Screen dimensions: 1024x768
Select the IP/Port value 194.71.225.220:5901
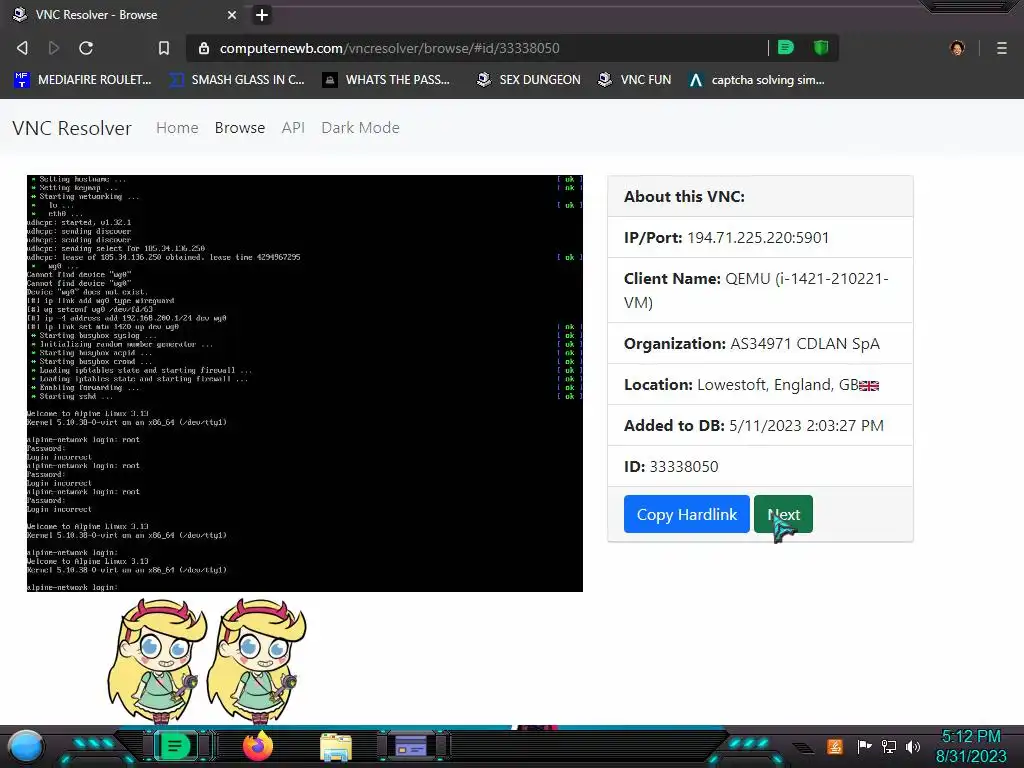tap(758, 238)
